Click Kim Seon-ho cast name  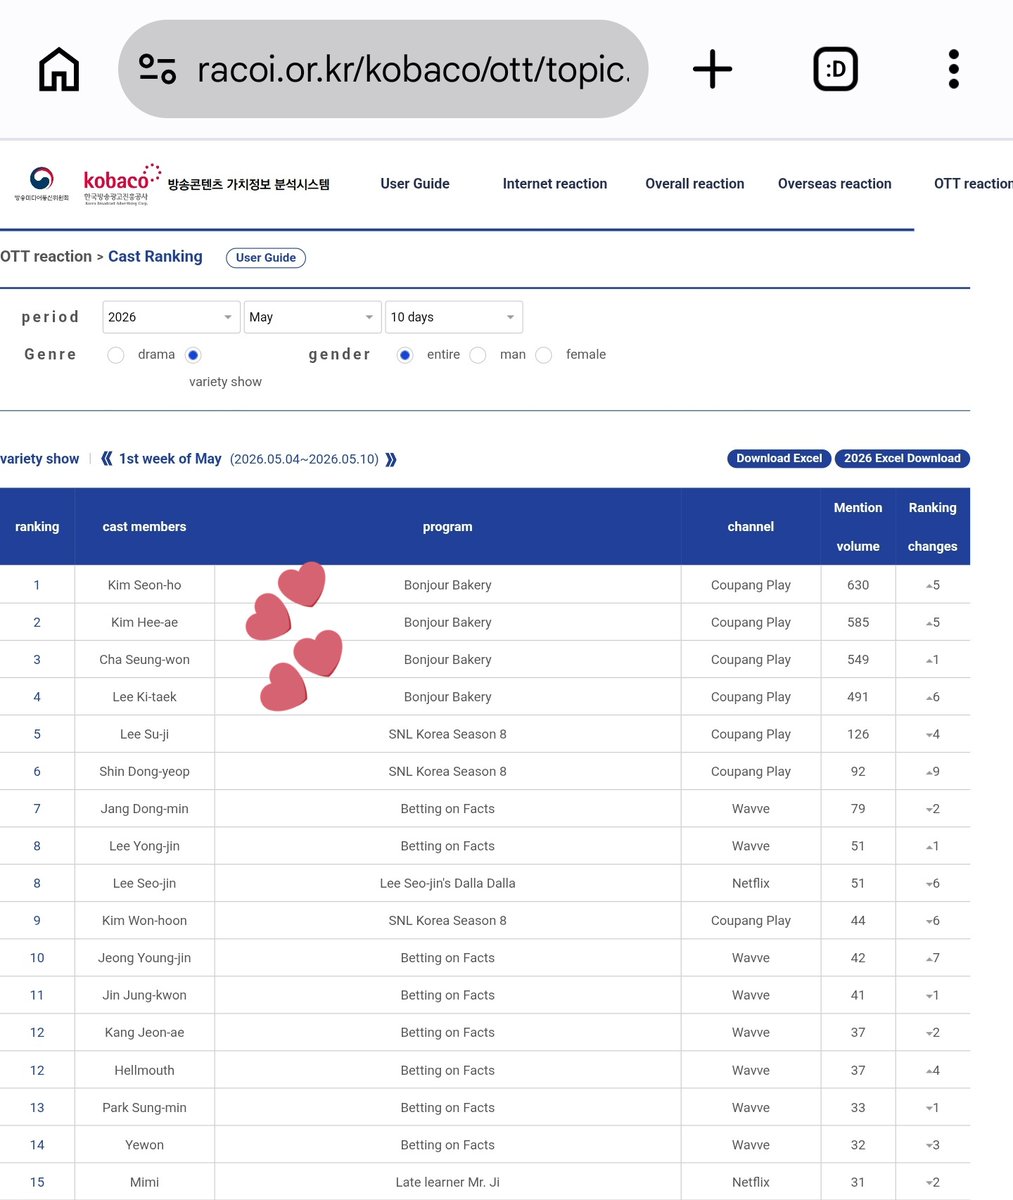144,585
